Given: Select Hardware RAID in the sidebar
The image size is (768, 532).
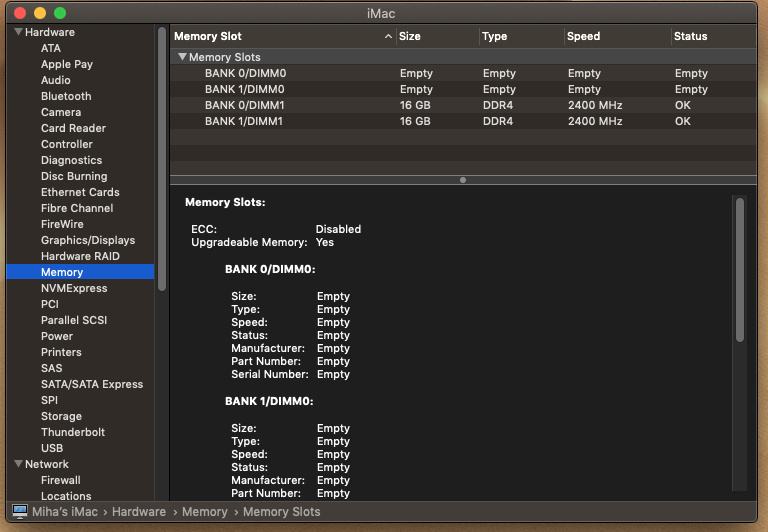Looking at the screenshot, I should (80, 256).
